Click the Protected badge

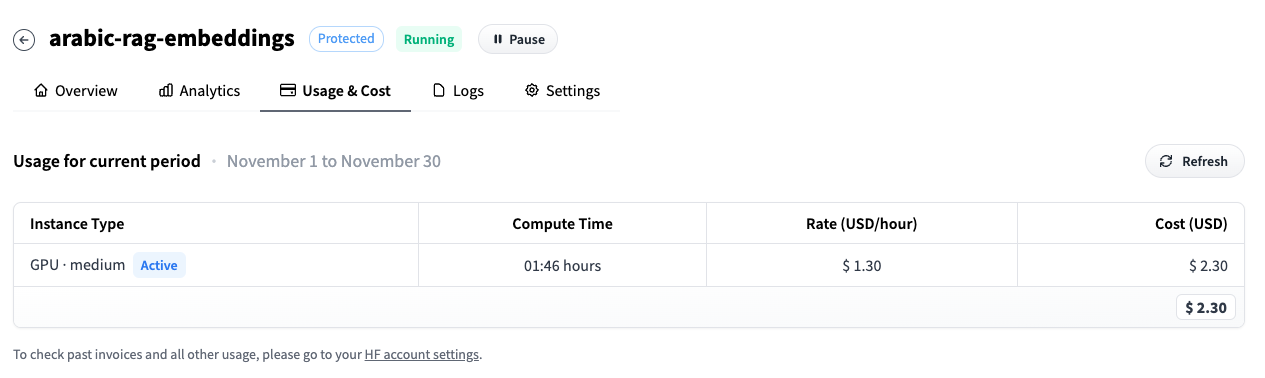tap(346, 39)
